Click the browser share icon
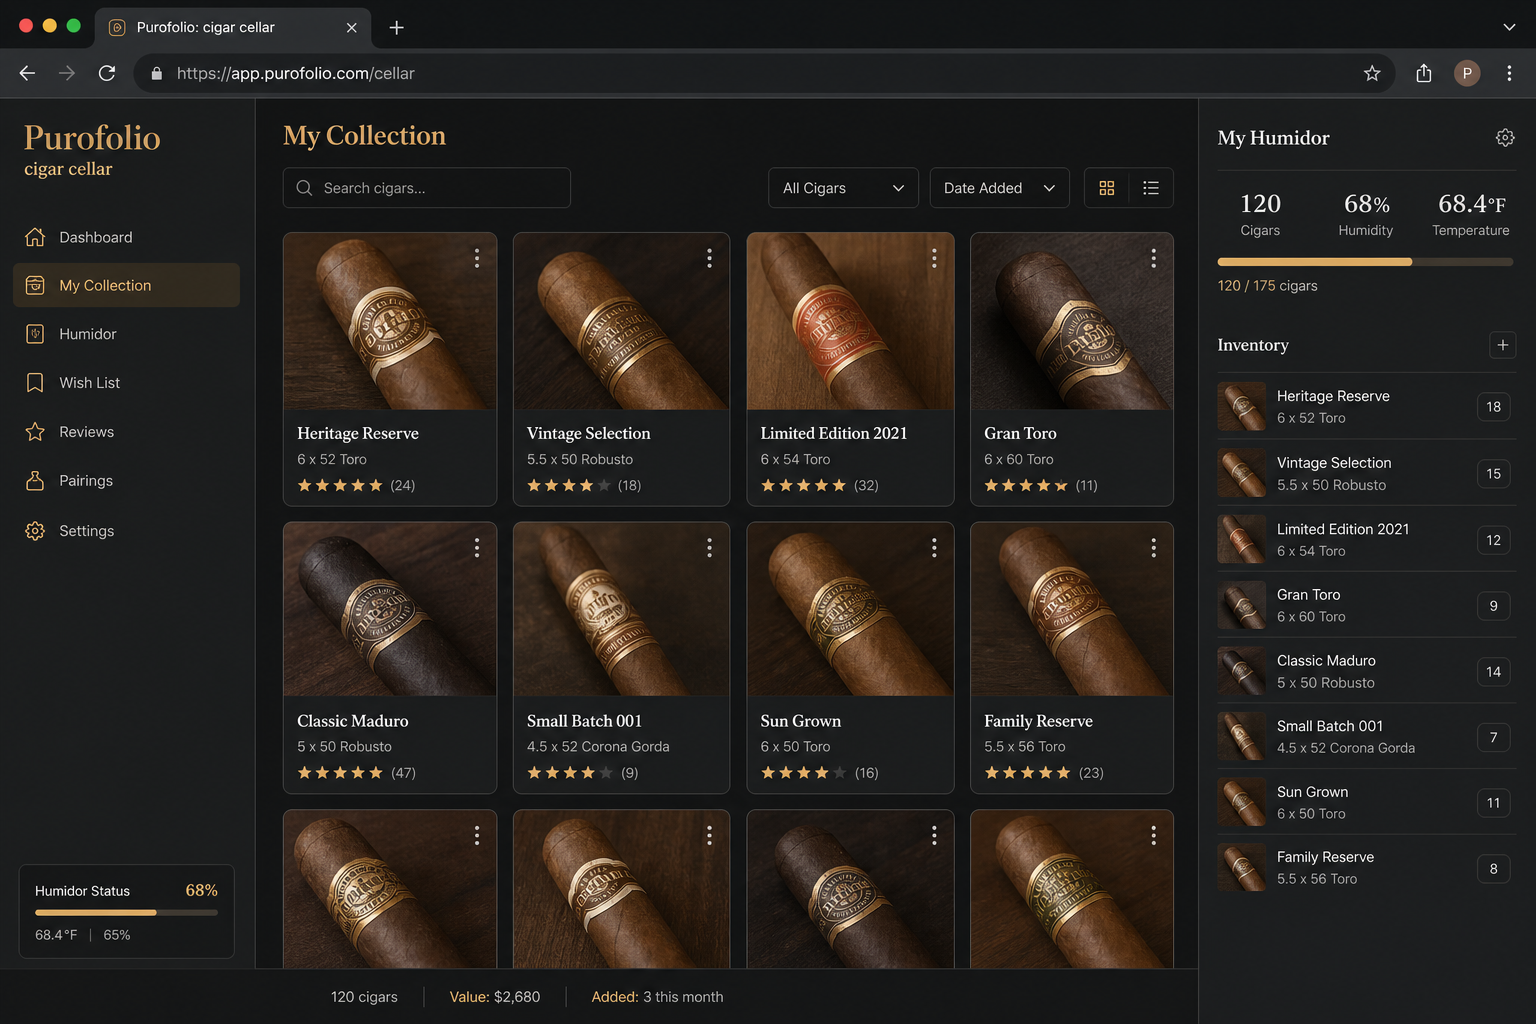Viewport: 1536px width, 1024px height. pos(1424,73)
